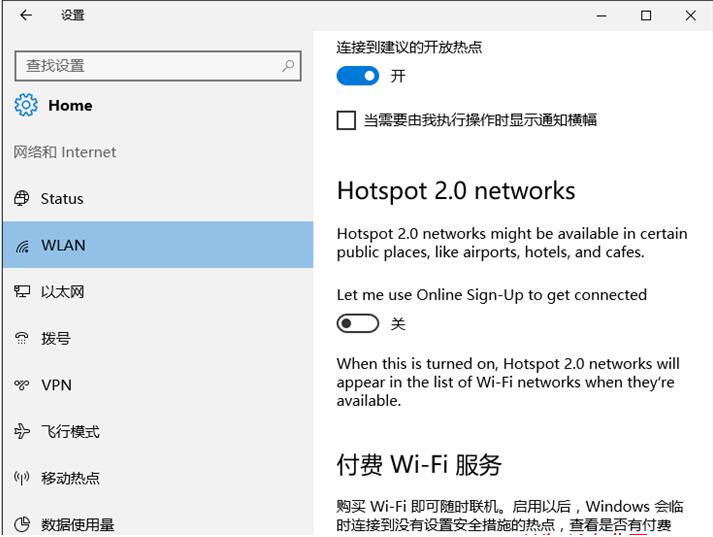Image resolution: width=713 pixels, height=537 pixels.
Task: Click the Hotspot 2.0 networks heading
Action: tap(456, 191)
